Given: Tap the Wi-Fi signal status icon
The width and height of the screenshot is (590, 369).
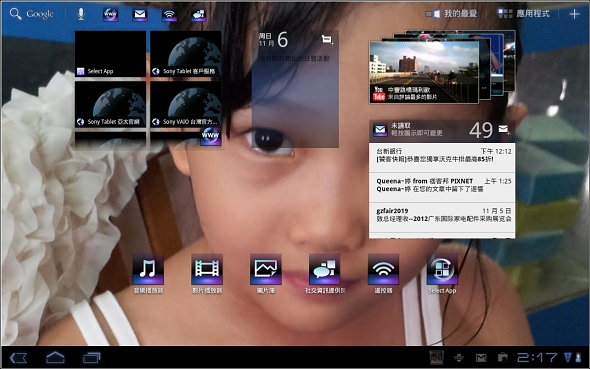Looking at the screenshot, I should coord(567,357).
